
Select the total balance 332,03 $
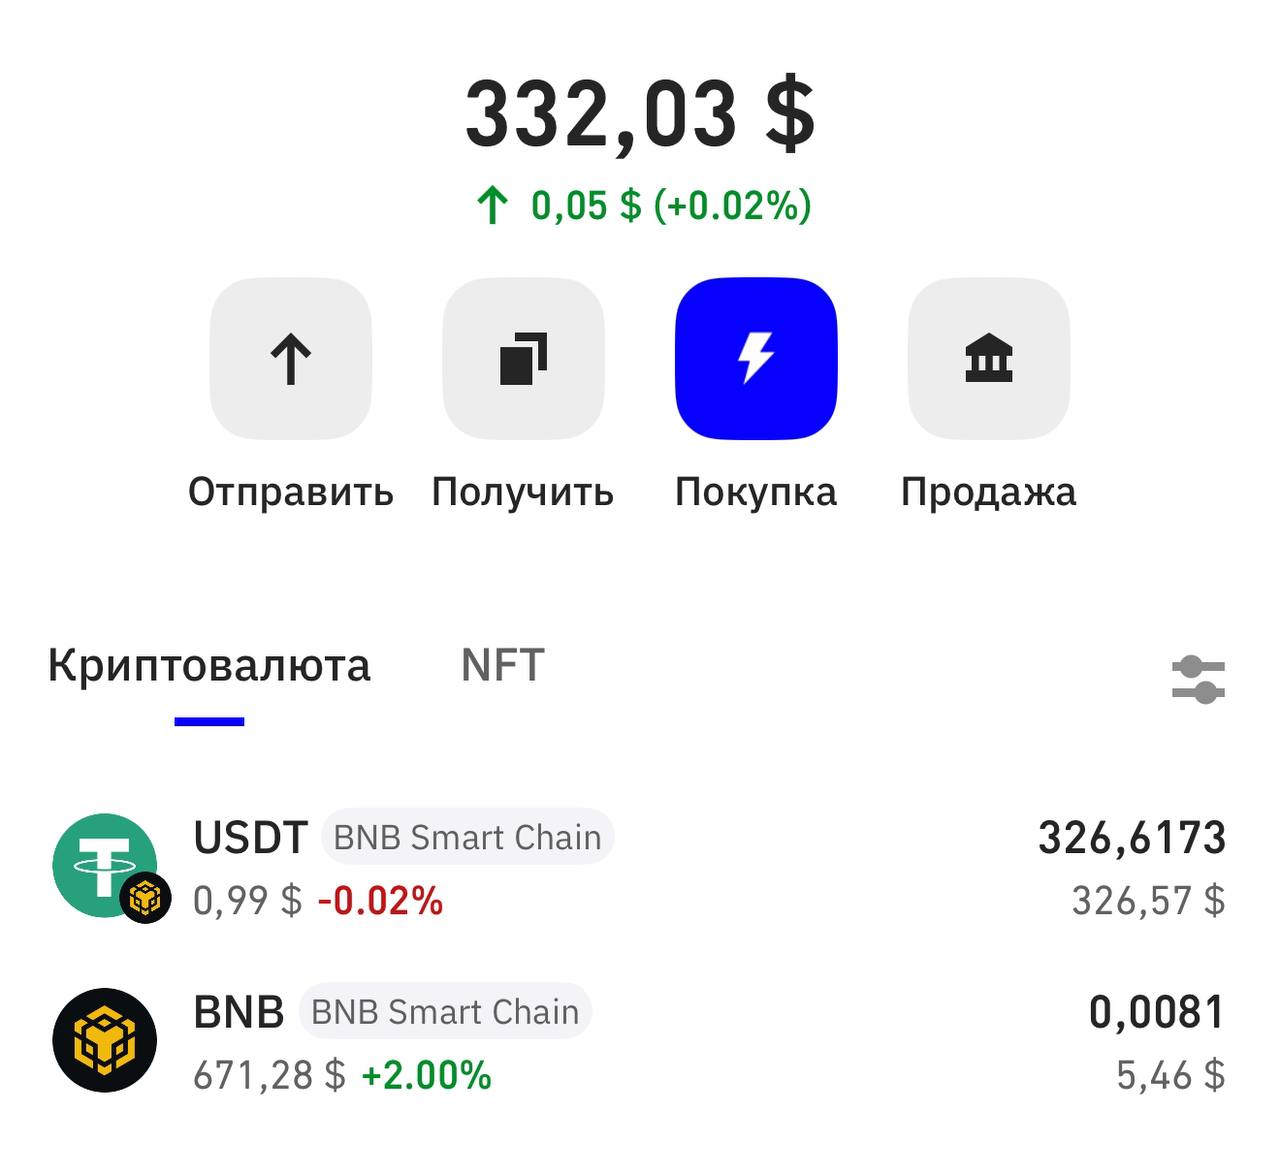pyautogui.click(x=640, y=114)
